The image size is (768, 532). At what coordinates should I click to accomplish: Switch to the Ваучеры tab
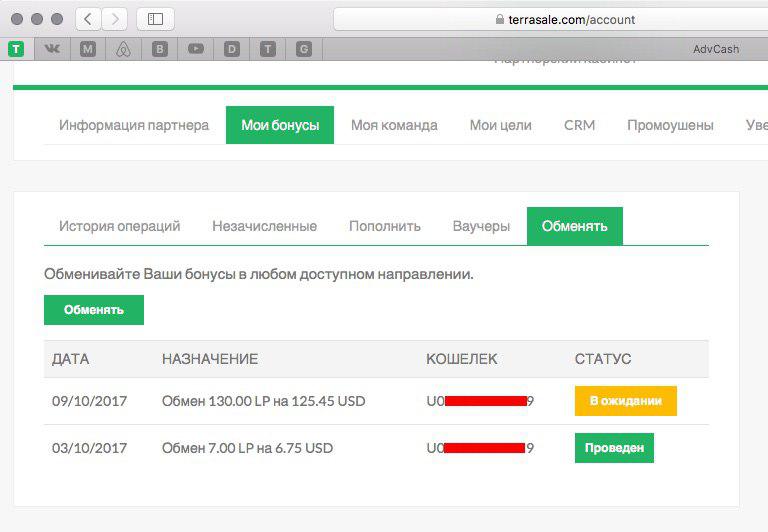tap(481, 226)
